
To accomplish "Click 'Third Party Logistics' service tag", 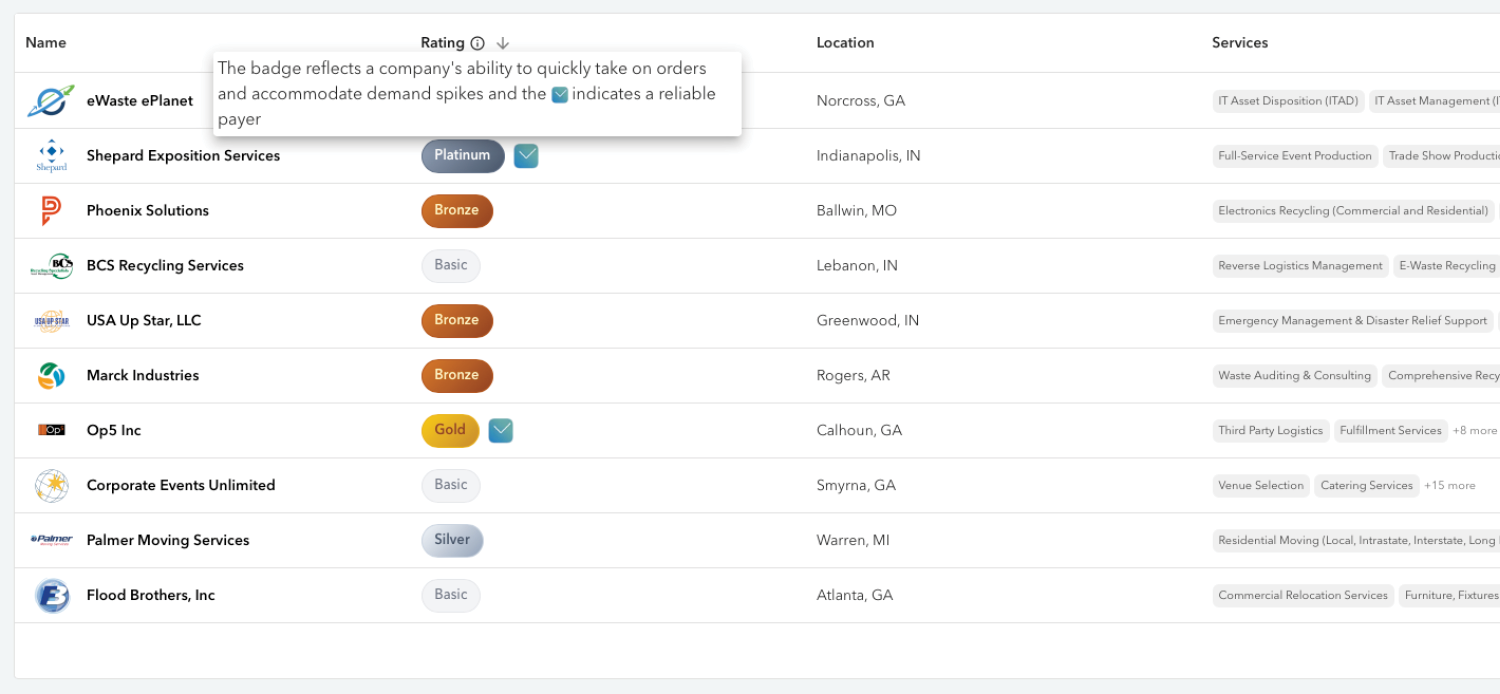I will point(1270,431).
